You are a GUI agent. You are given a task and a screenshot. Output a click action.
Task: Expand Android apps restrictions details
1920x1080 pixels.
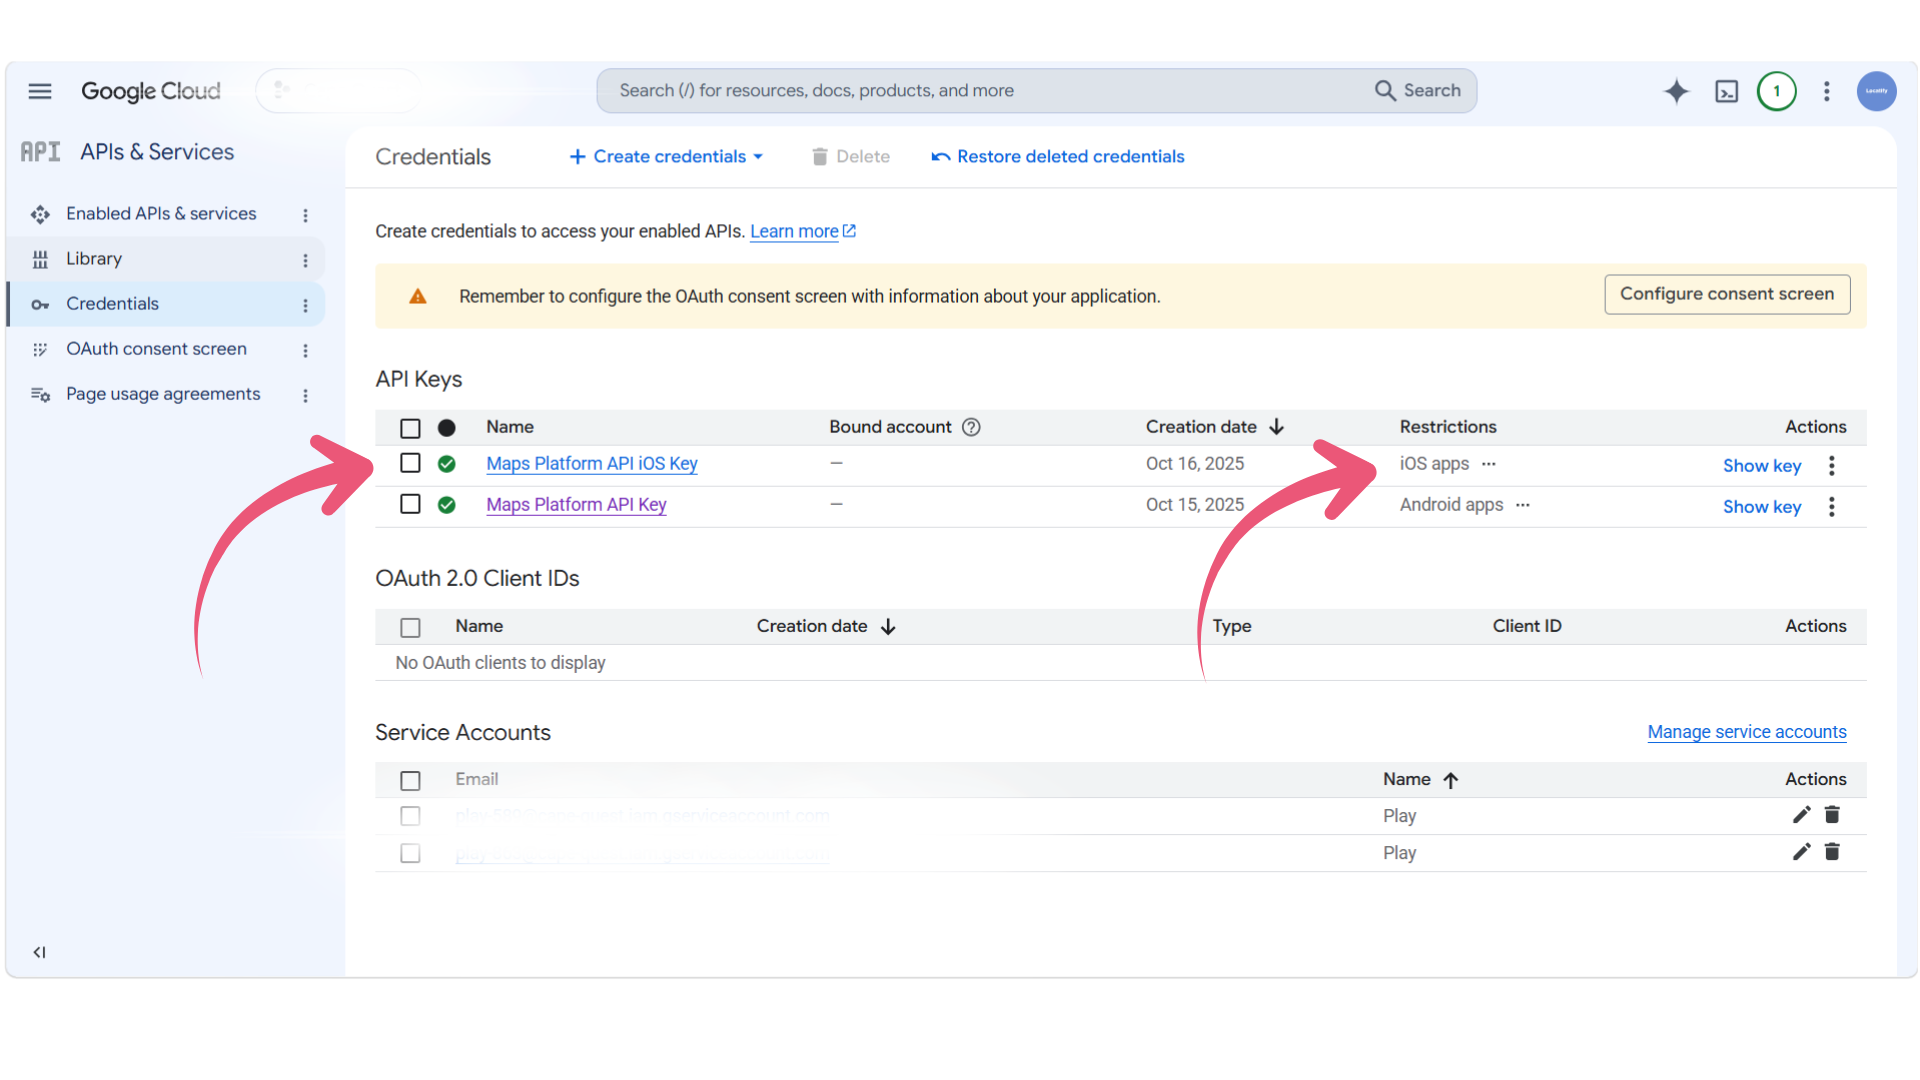click(1523, 505)
